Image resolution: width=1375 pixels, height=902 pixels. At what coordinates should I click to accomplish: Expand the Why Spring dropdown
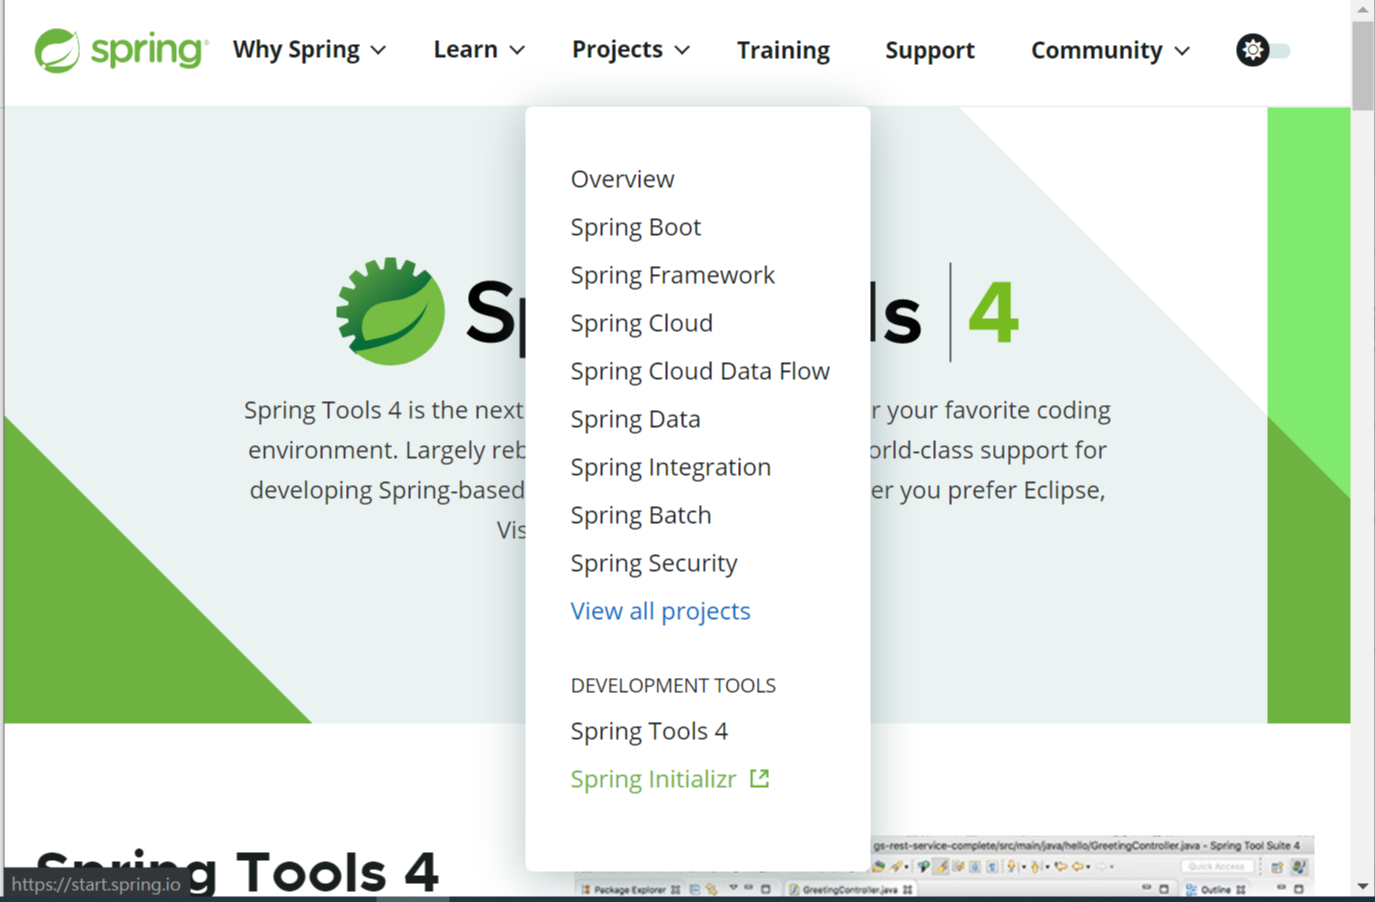(309, 50)
